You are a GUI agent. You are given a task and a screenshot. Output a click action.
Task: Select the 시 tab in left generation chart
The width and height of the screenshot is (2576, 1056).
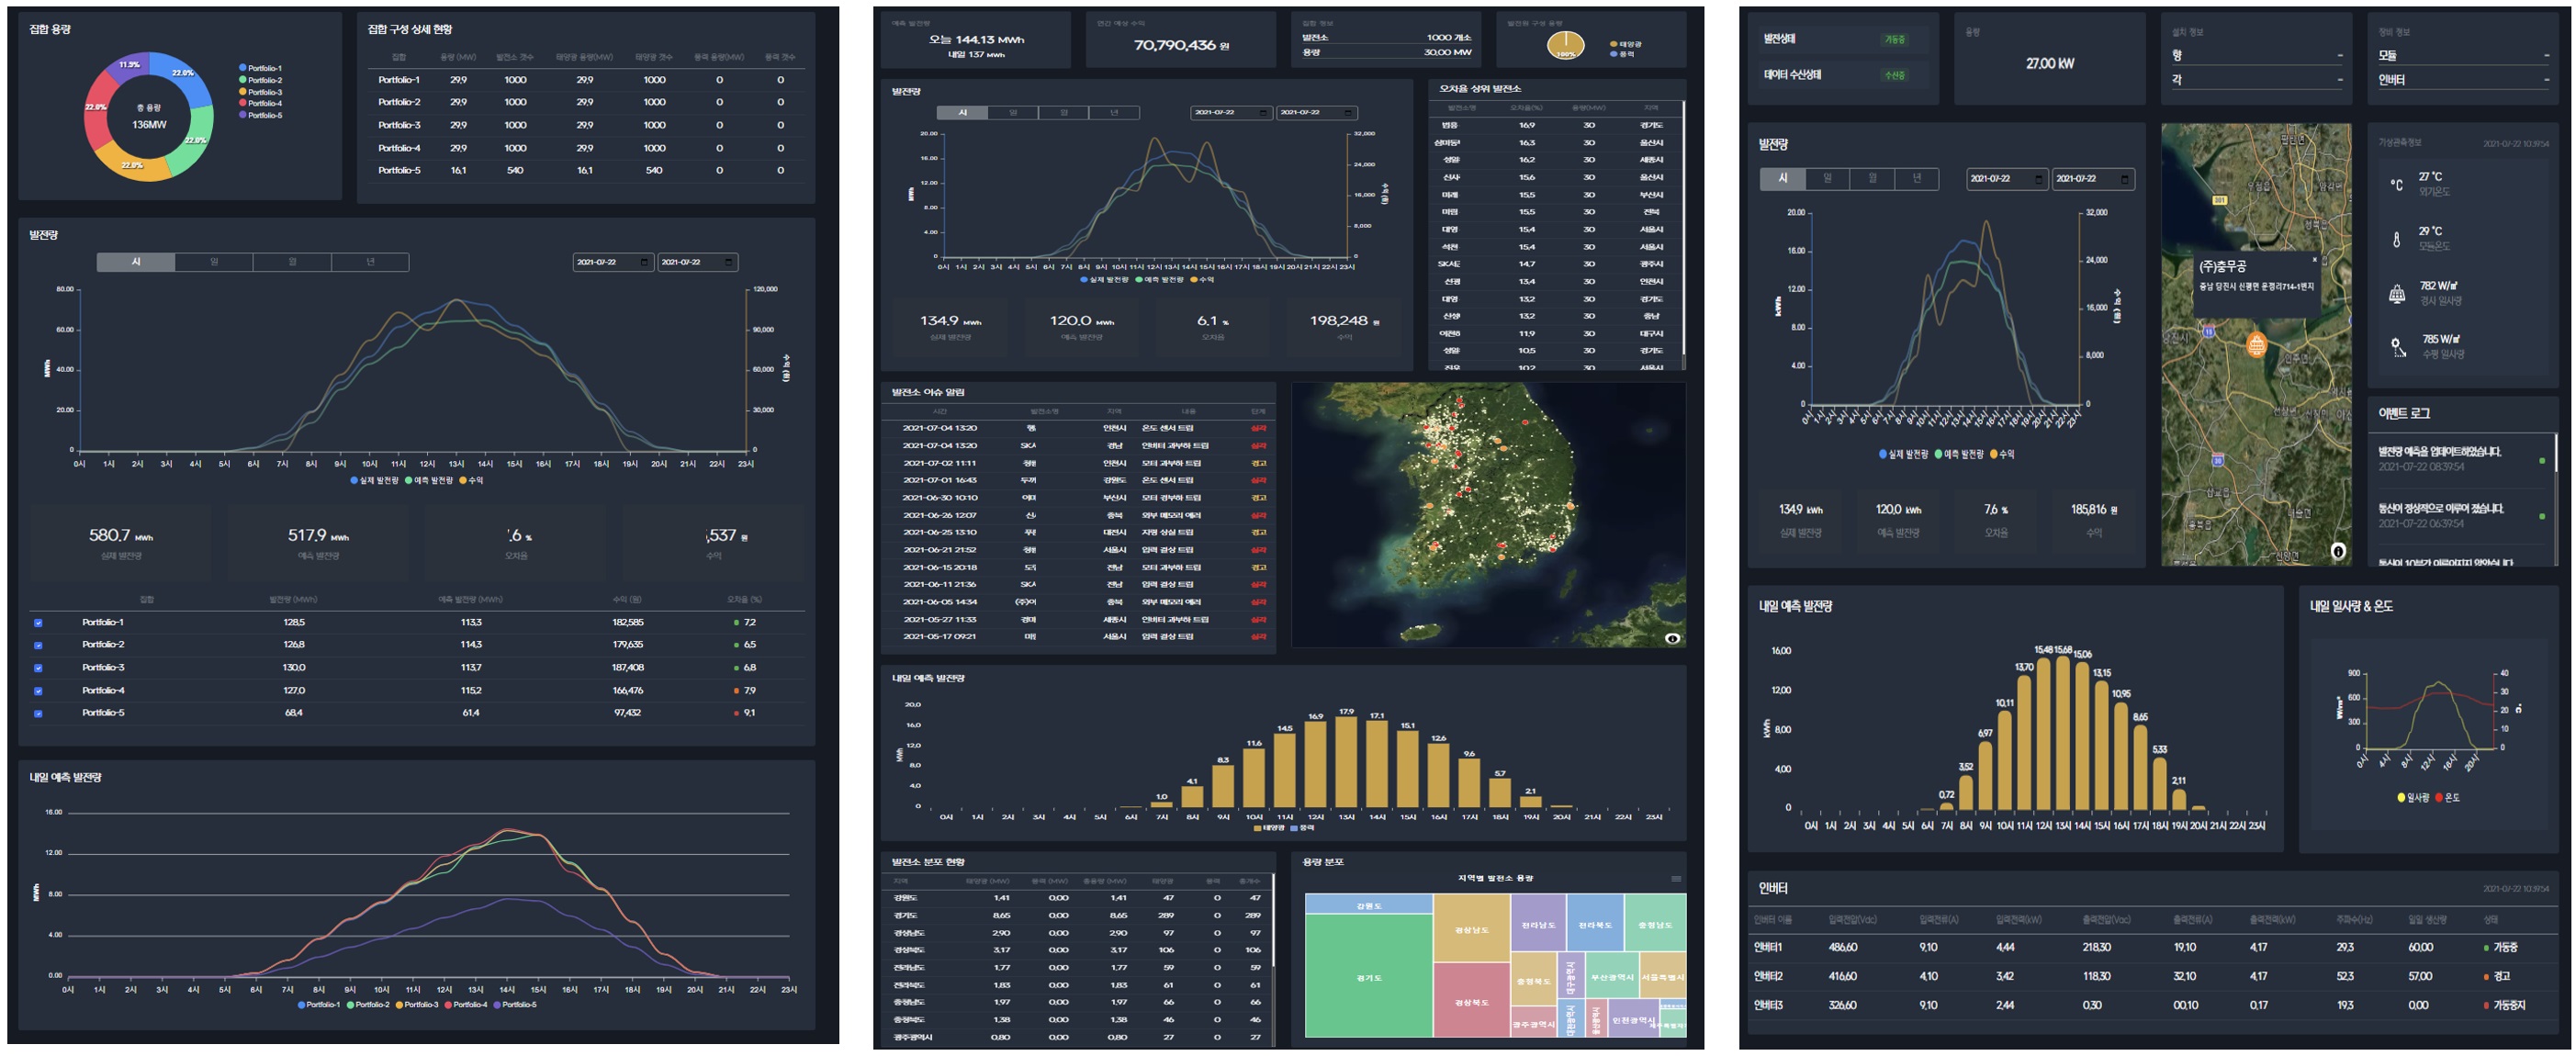click(136, 262)
